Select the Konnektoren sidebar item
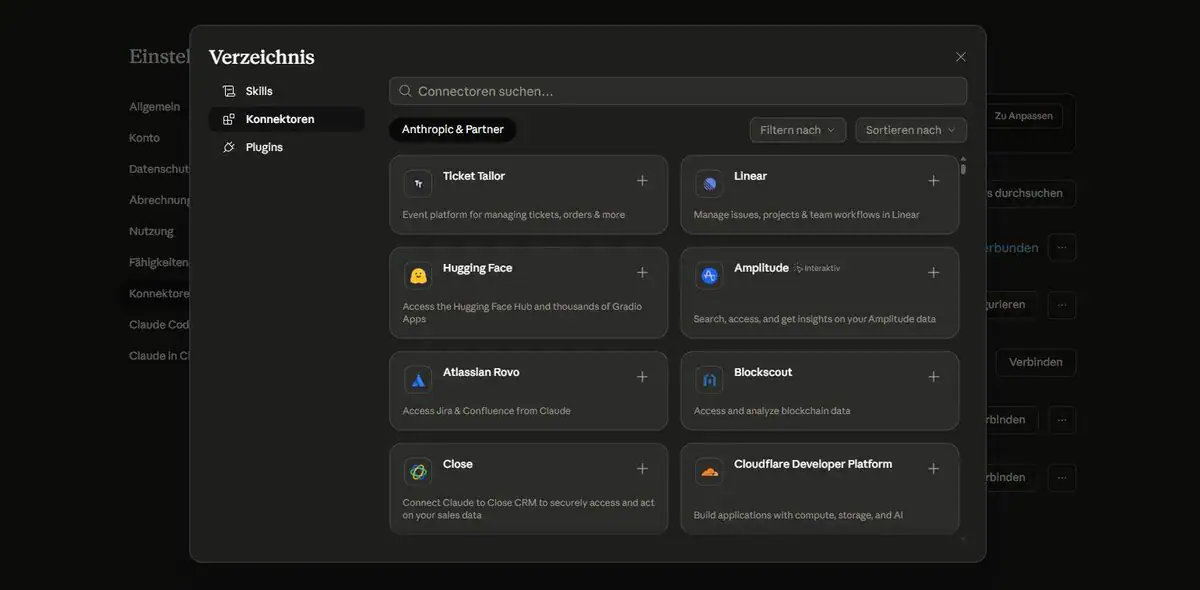The image size is (1200, 590). coord(280,119)
